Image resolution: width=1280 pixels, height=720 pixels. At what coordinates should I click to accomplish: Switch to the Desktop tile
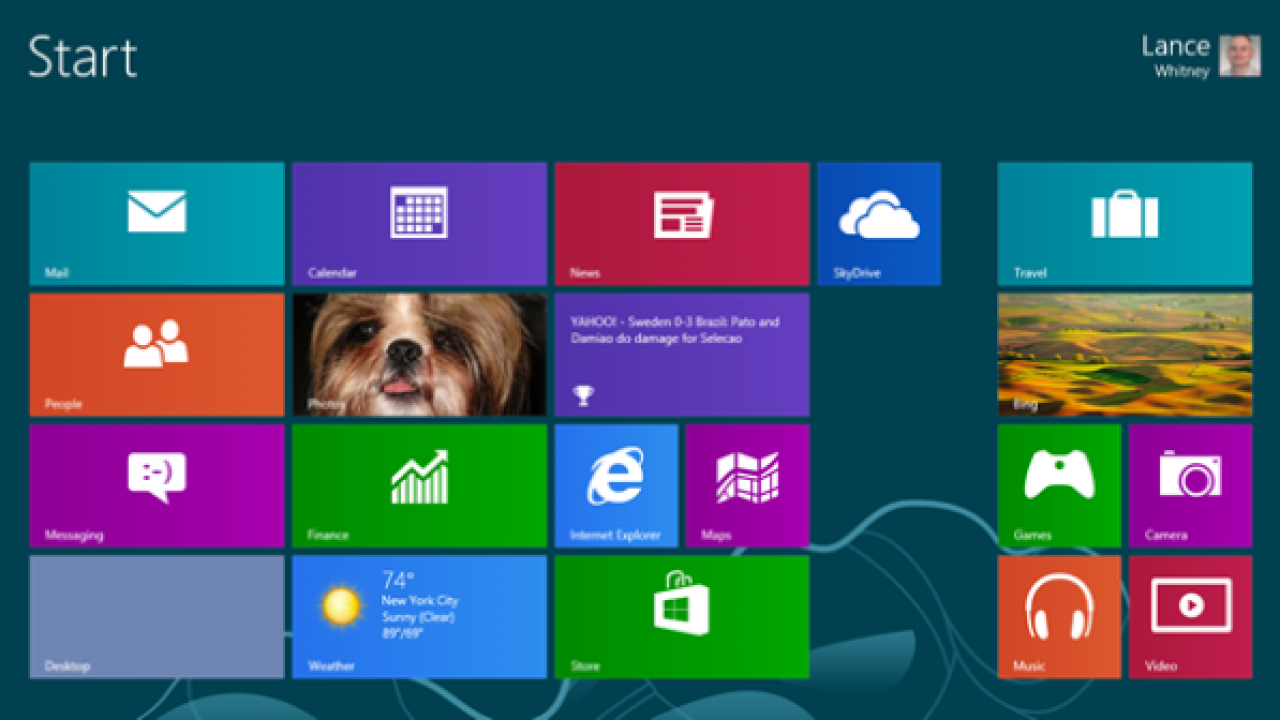[x=156, y=616]
